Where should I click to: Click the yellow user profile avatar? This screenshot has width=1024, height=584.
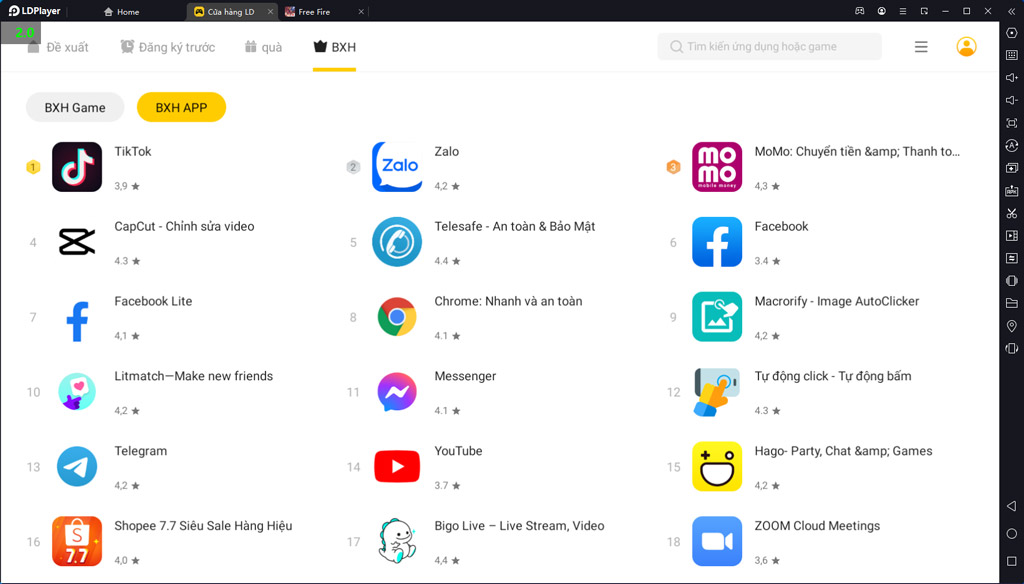tap(966, 46)
